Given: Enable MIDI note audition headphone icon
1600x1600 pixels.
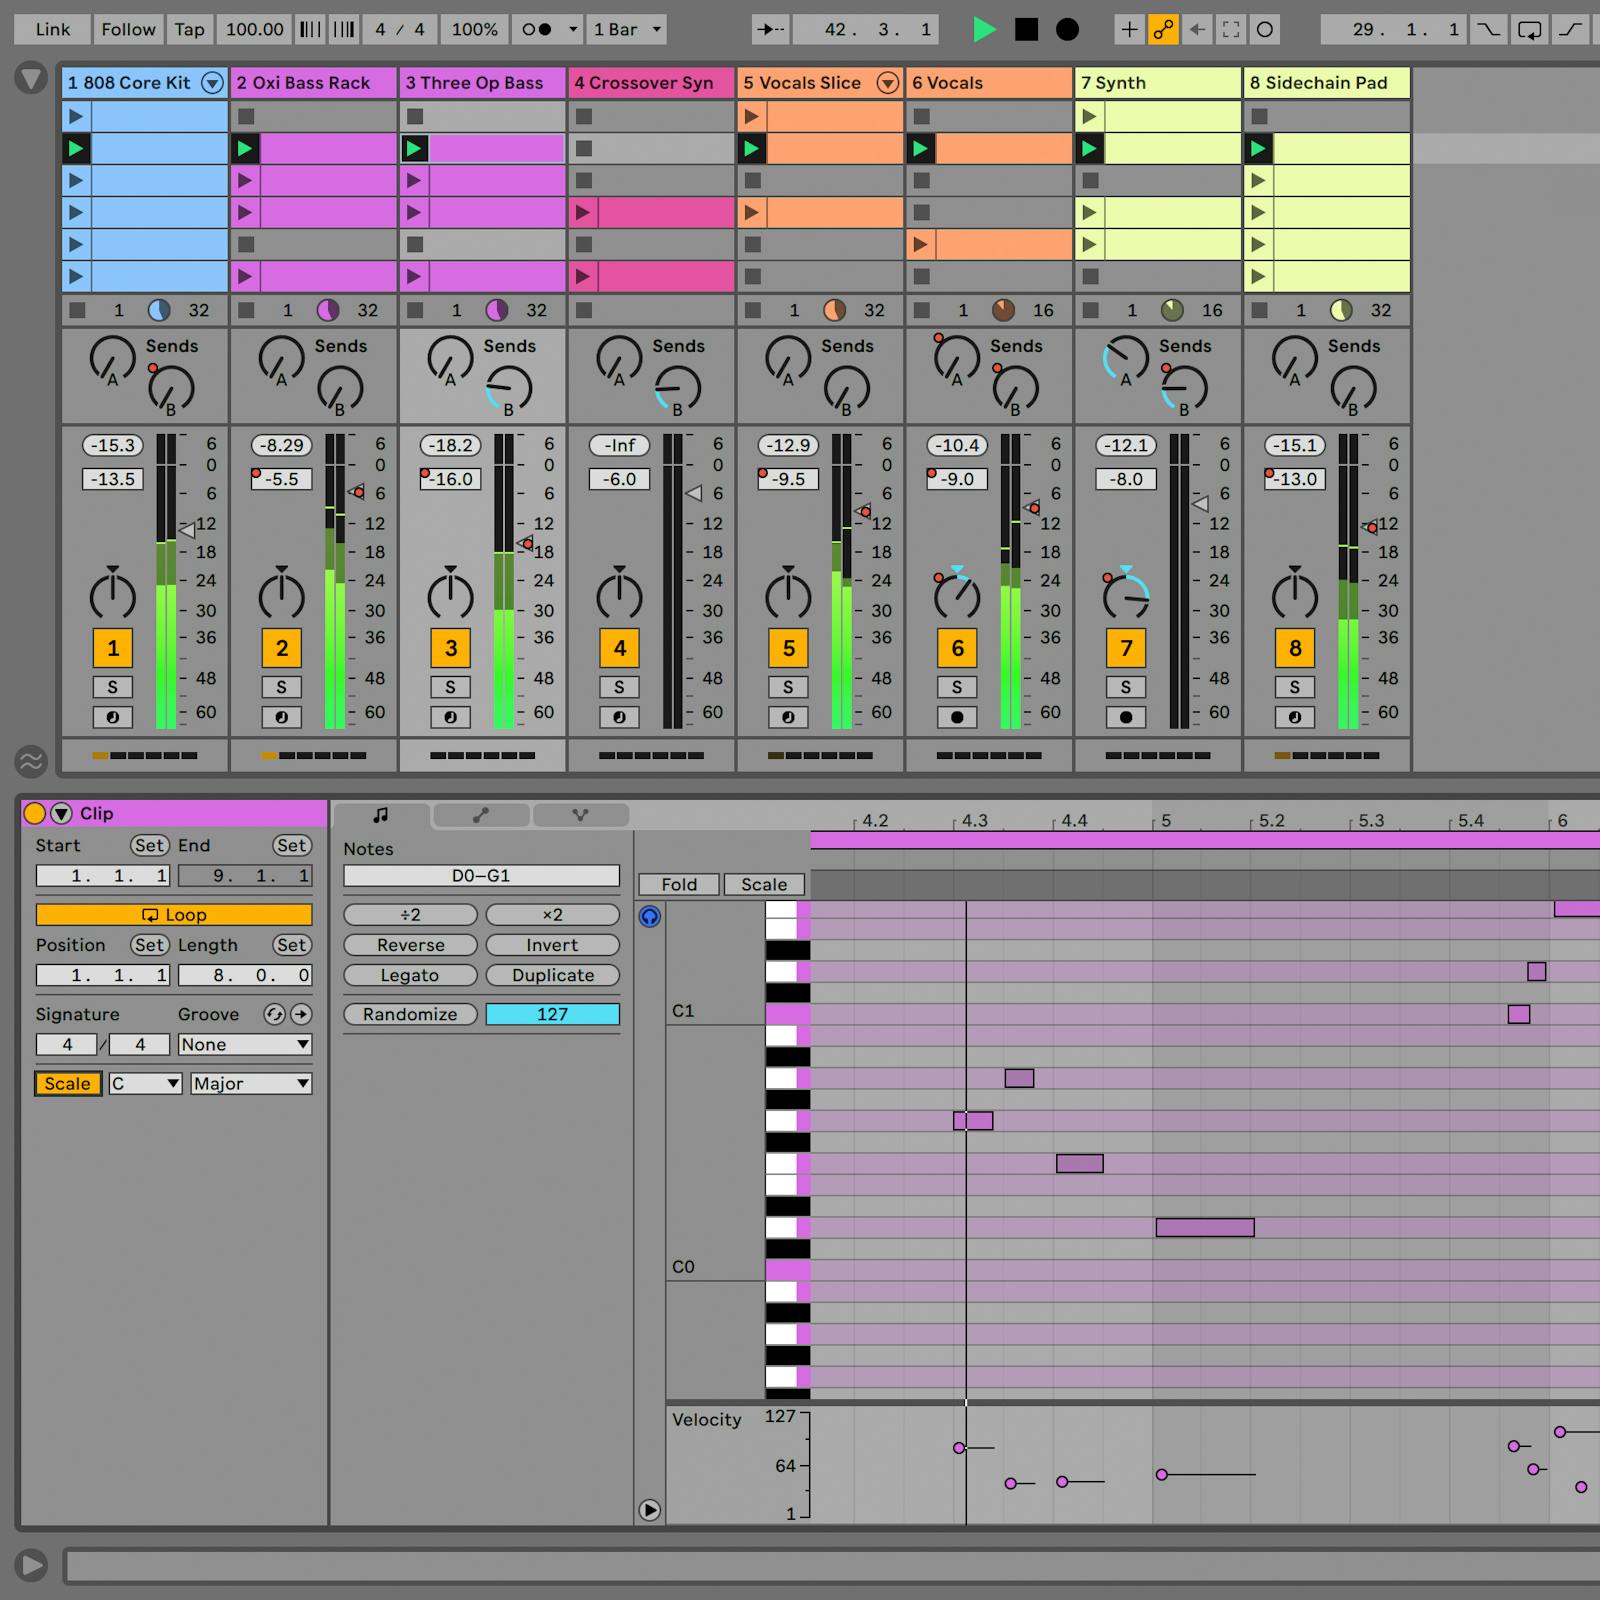Looking at the screenshot, I should pyautogui.click(x=649, y=917).
